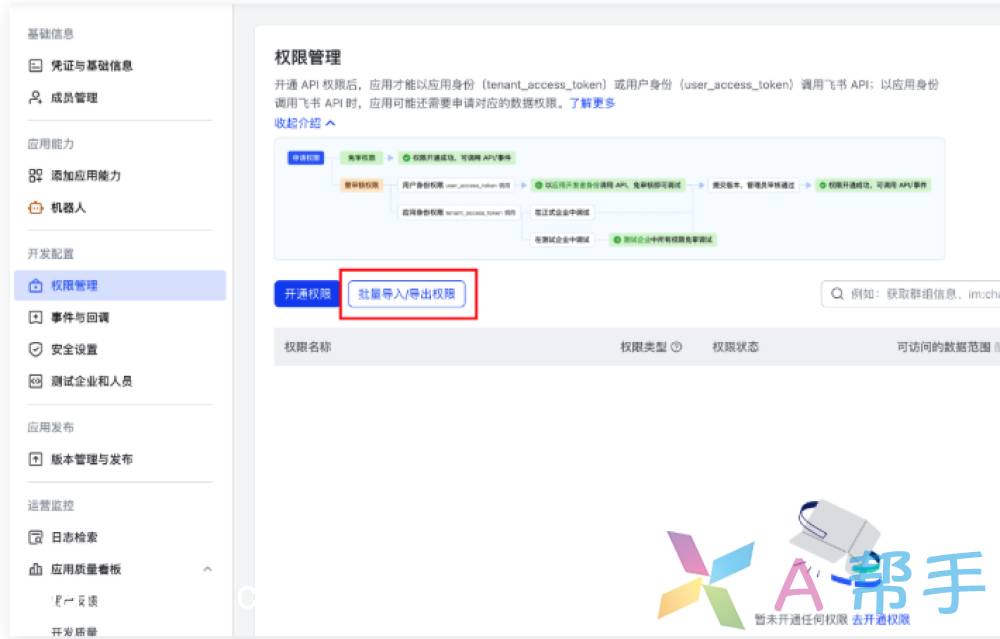Open 事件与回调 from the sidebar icon
This screenshot has height=639, width=1000.
pos(35,318)
